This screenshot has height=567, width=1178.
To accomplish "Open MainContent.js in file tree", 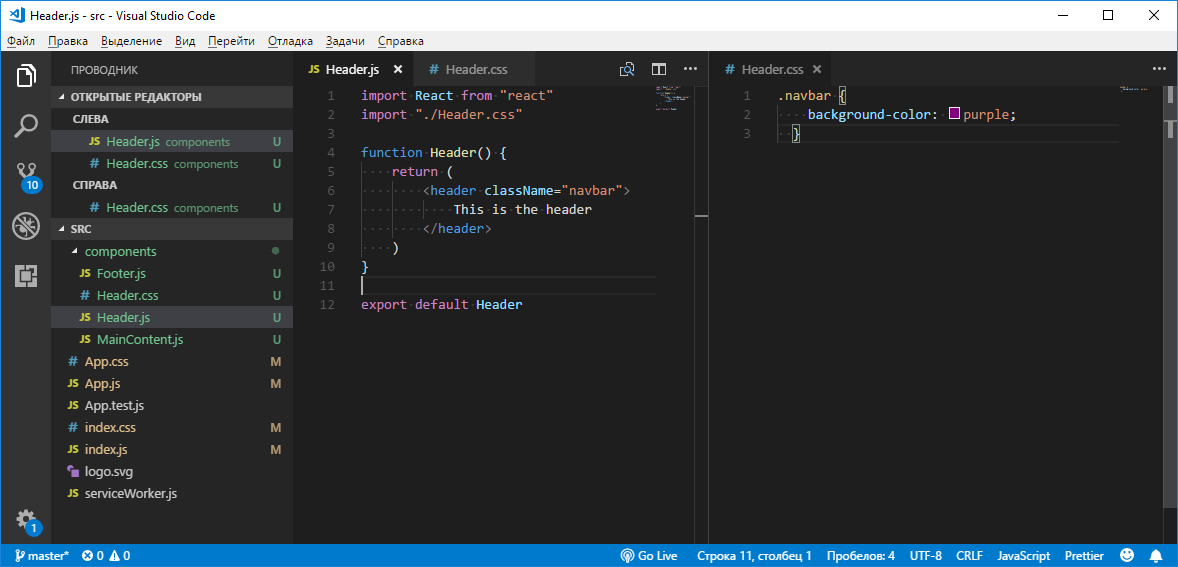I will 171,339.
